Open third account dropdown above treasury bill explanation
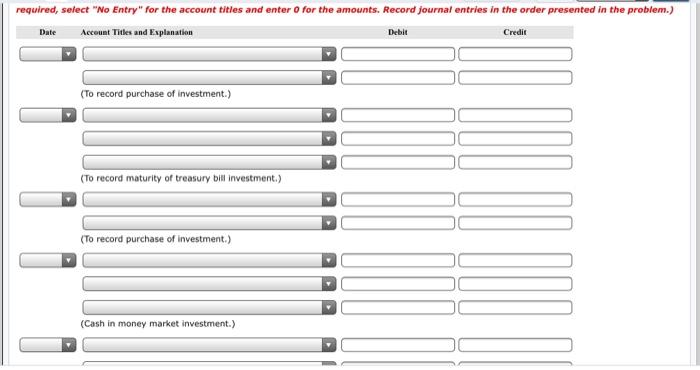Viewport: 700px width, 370px height. pyautogui.click(x=209, y=162)
